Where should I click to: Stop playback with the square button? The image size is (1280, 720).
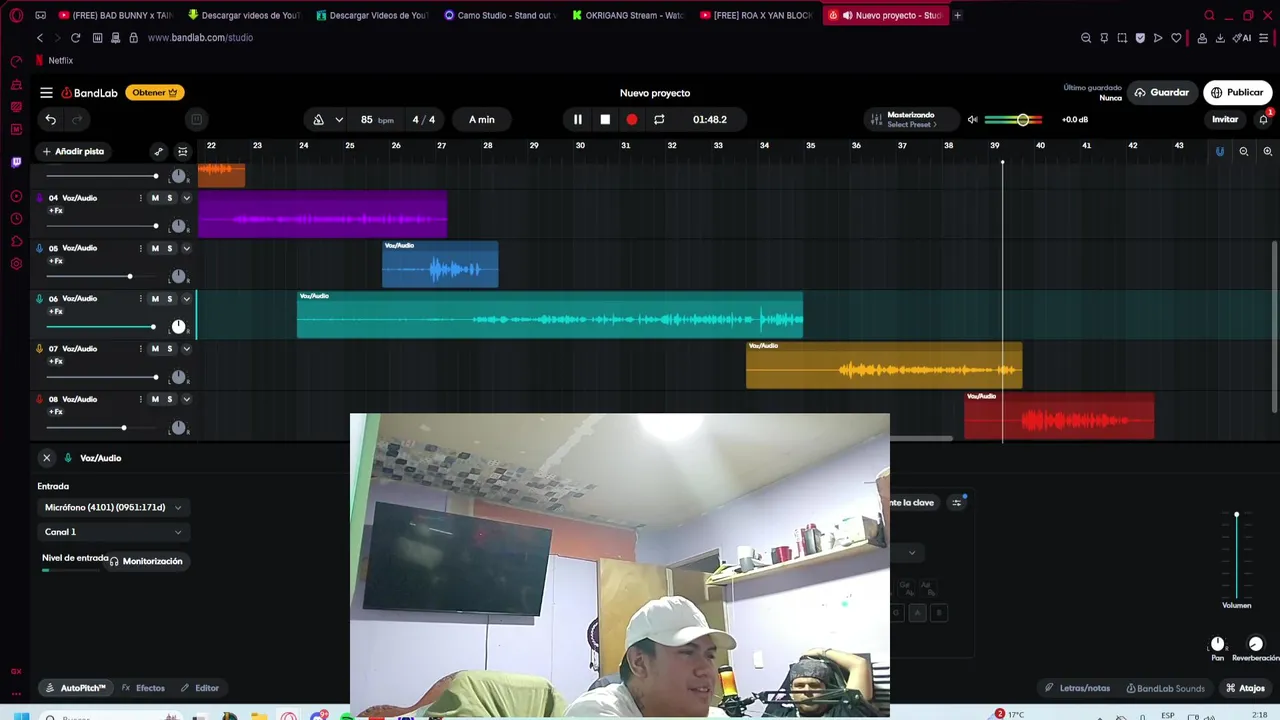605,119
